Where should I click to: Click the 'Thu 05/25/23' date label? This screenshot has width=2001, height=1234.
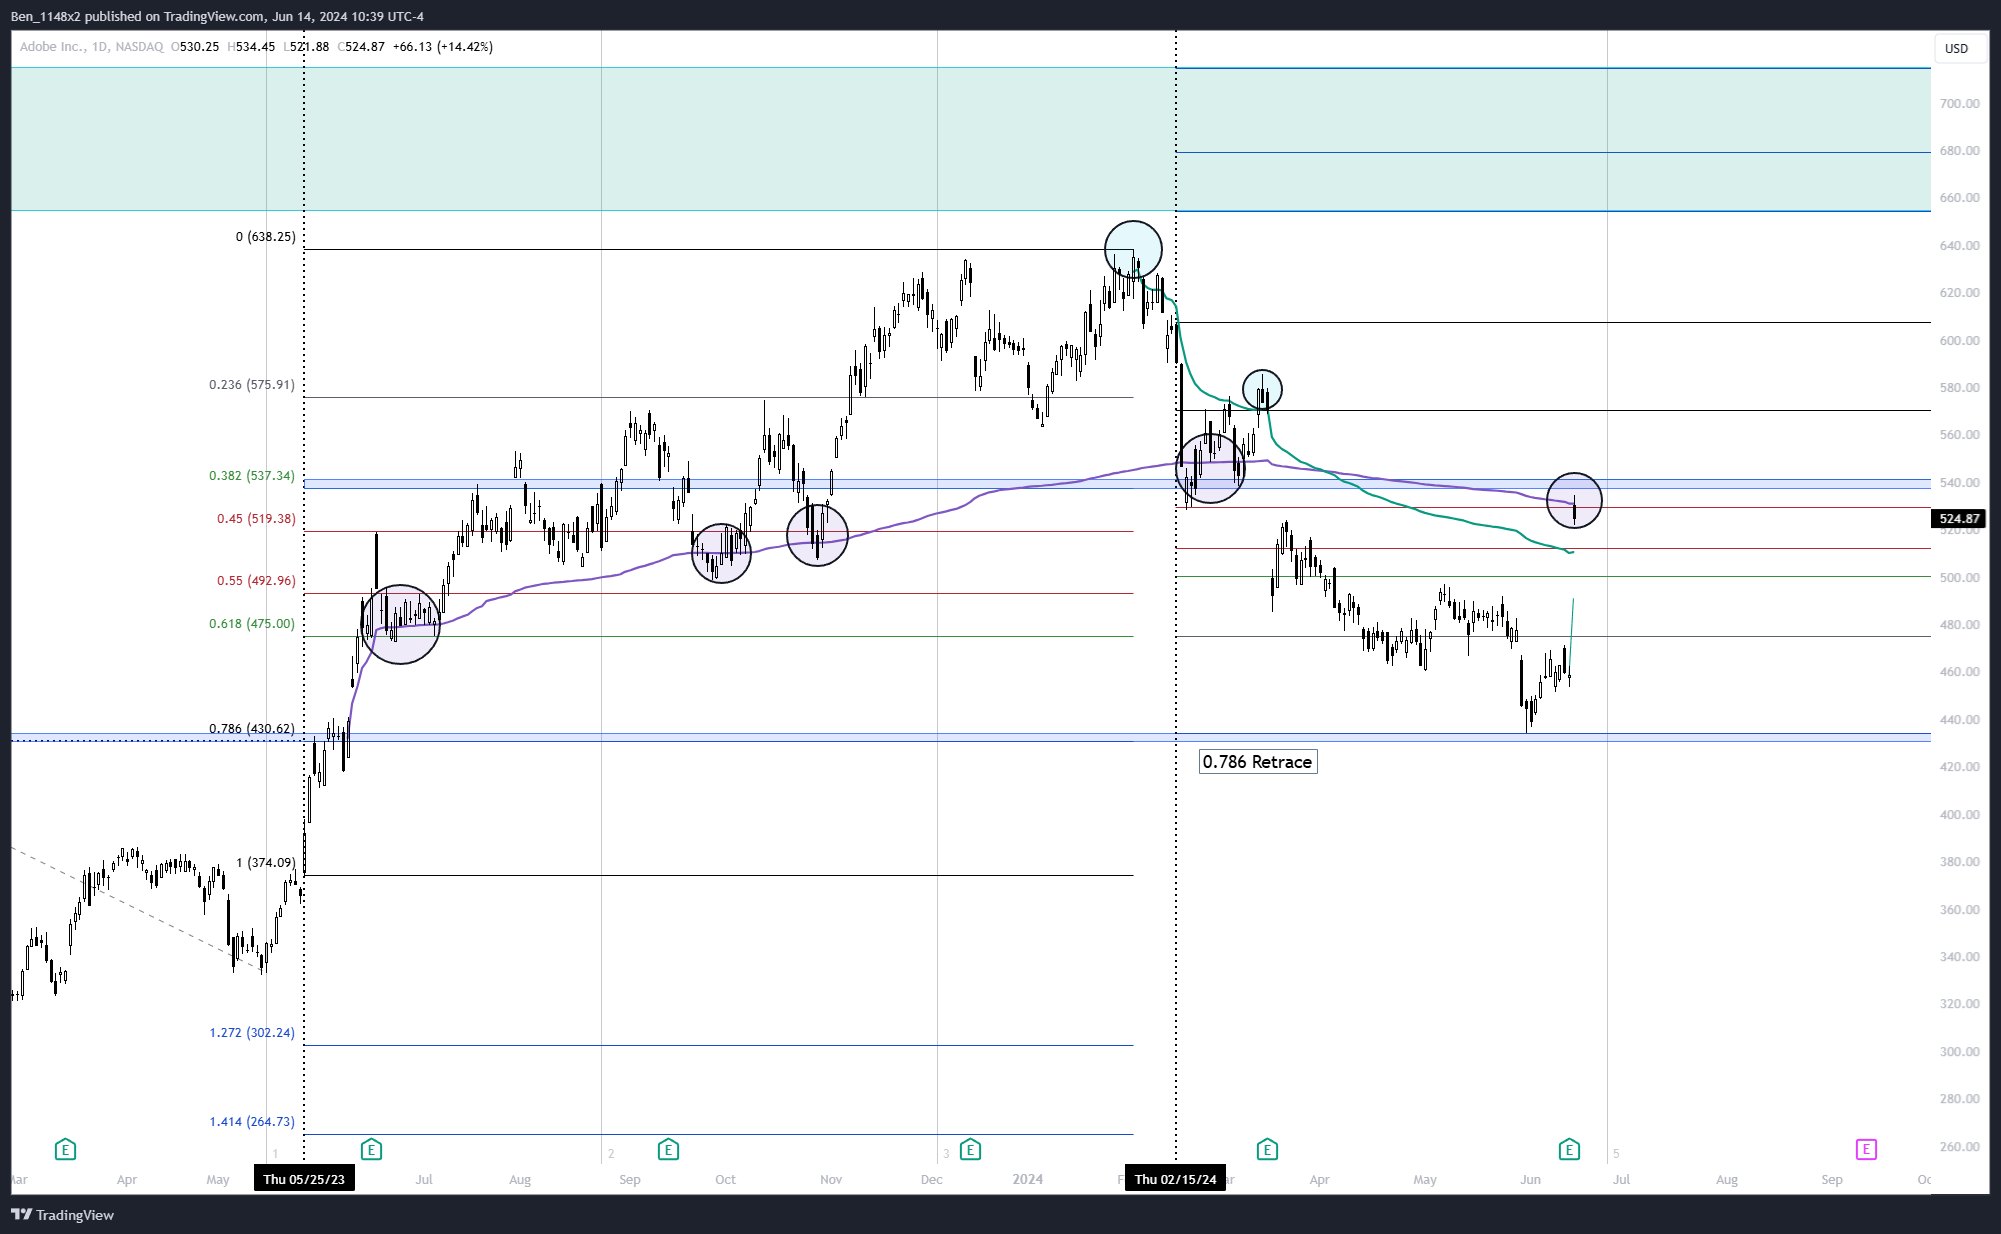(304, 1179)
